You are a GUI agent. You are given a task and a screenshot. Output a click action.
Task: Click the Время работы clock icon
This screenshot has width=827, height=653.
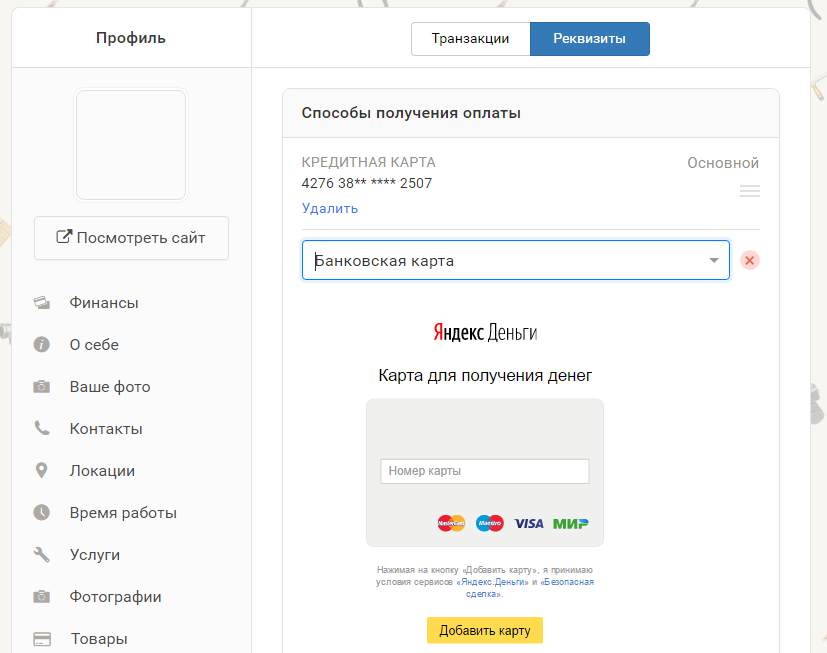[x=42, y=513]
